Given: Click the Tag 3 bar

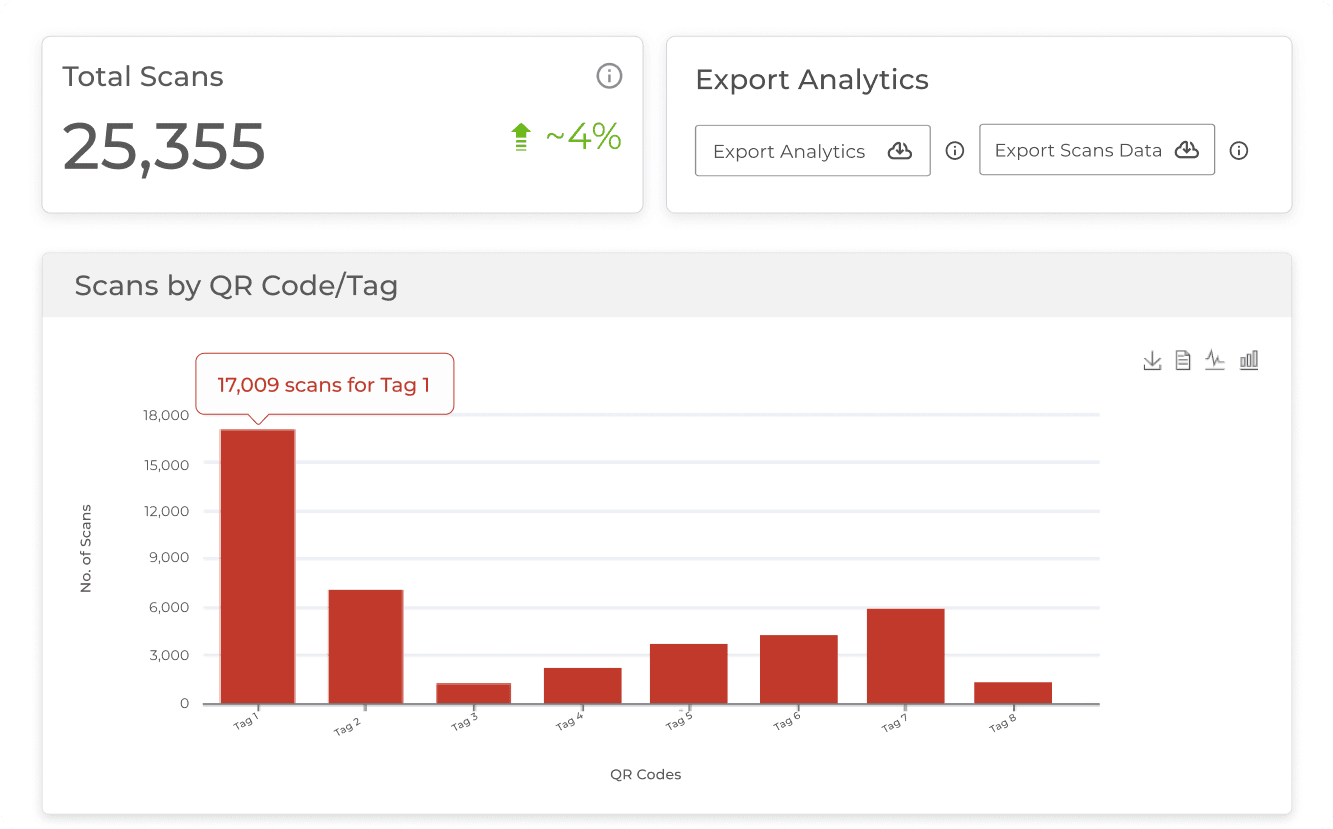Looking at the screenshot, I should pyautogui.click(x=473, y=693).
